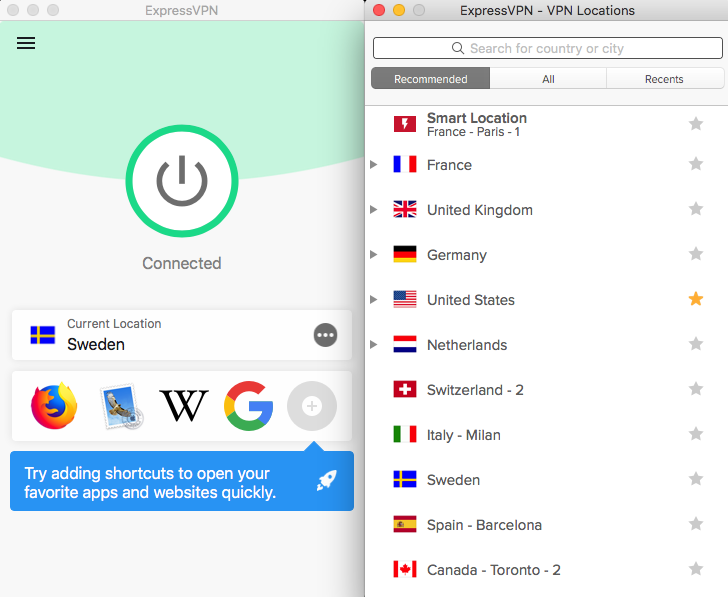Favorite Canada - Toronto - 2 using its star
This screenshot has width=728, height=597.
[x=696, y=569]
